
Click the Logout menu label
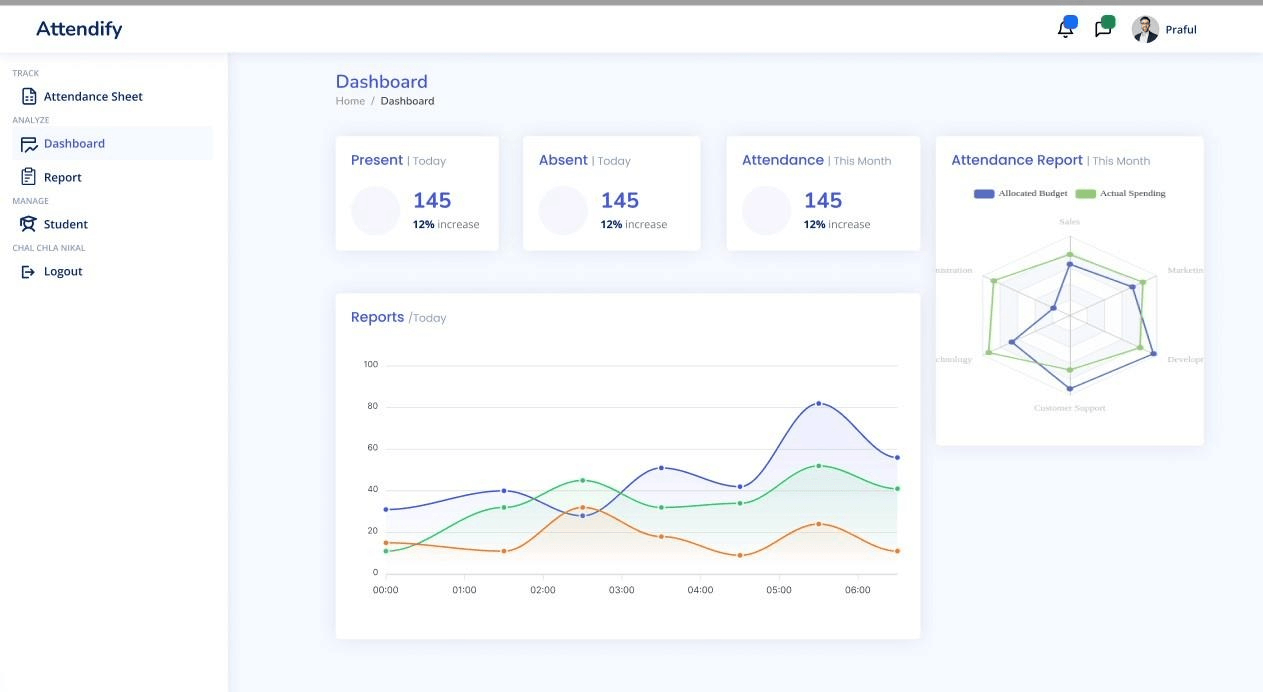[x=63, y=272]
